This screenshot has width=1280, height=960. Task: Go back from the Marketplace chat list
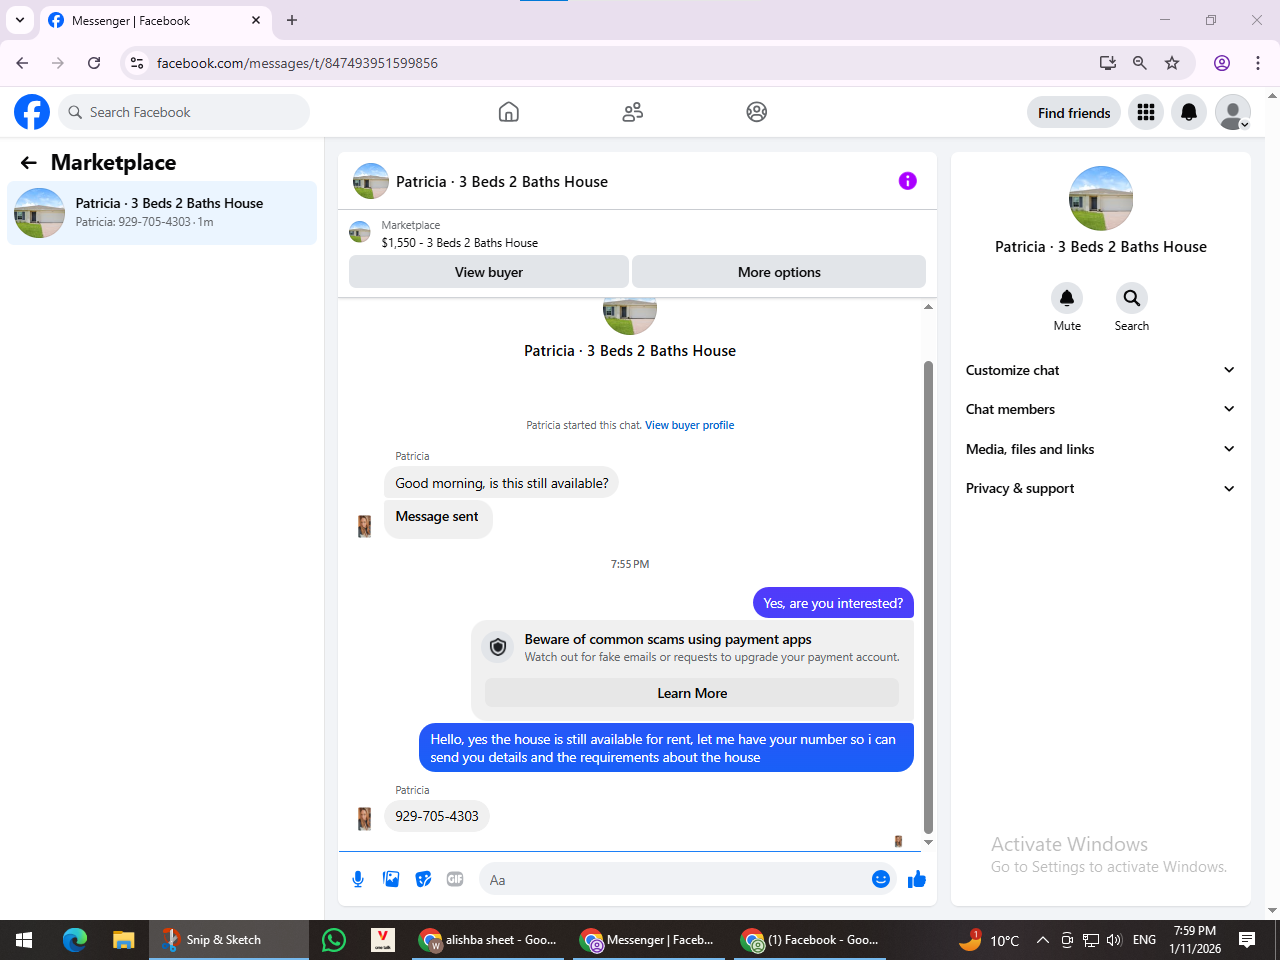click(x=28, y=163)
